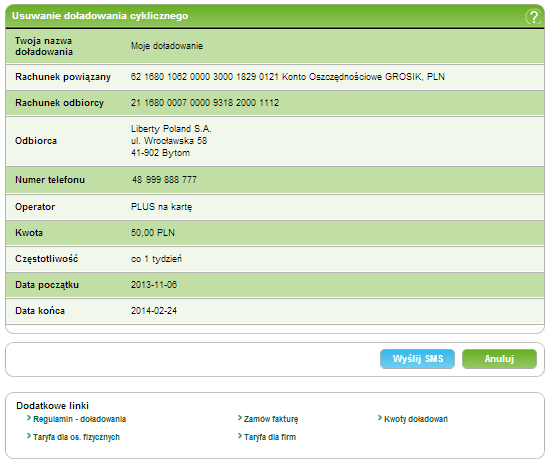Click end date 2014-02-24
Screen dimensions: 548x465
(154, 311)
